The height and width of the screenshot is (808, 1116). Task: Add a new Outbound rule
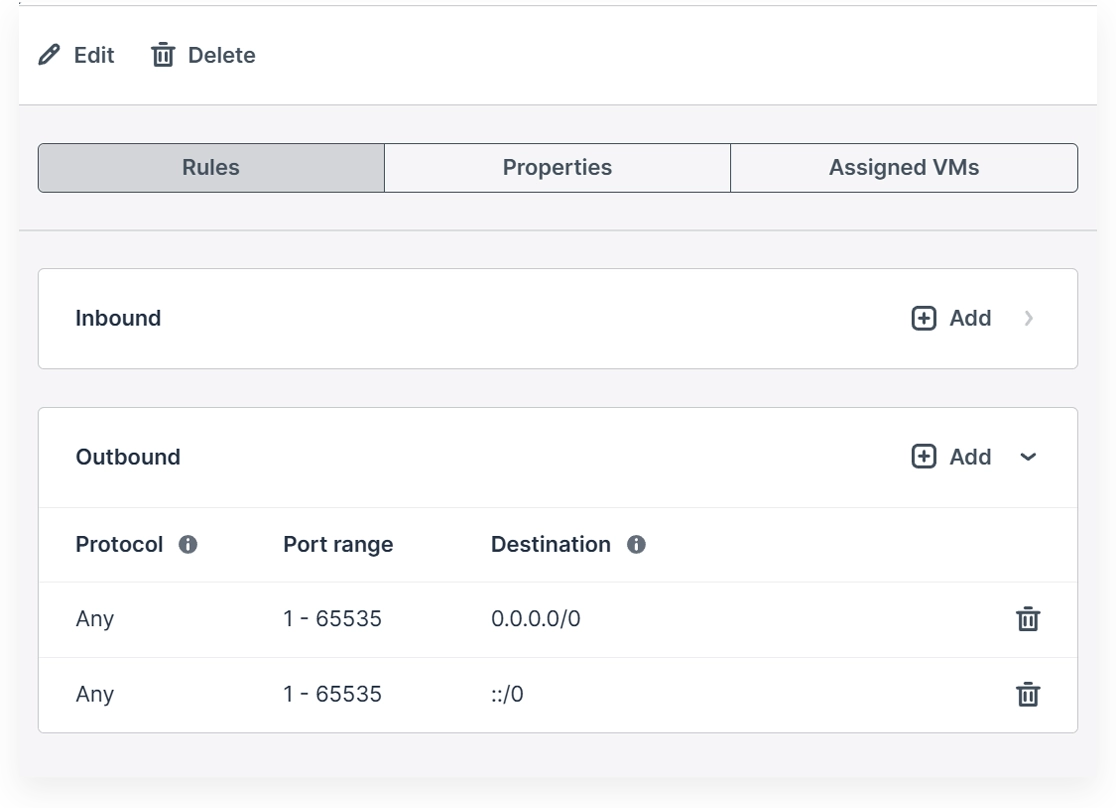pos(951,457)
